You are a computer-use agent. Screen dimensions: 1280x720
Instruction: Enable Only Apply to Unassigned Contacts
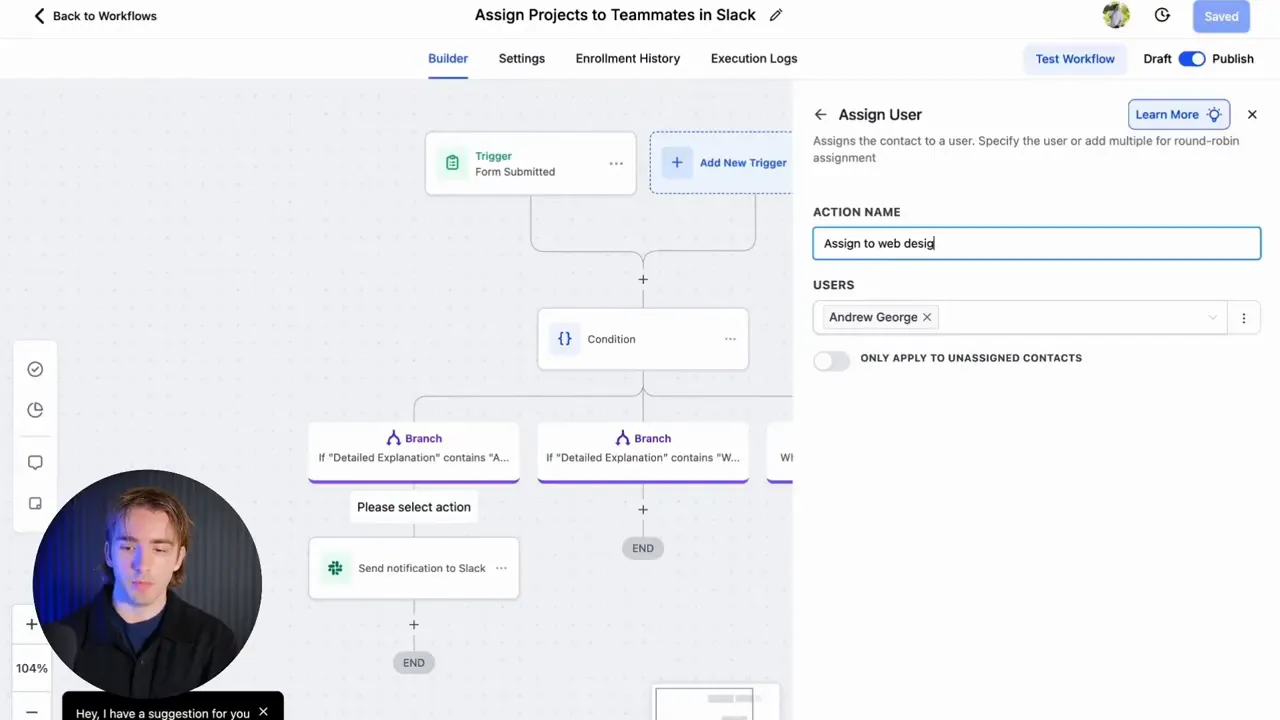(x=831, y=360)
